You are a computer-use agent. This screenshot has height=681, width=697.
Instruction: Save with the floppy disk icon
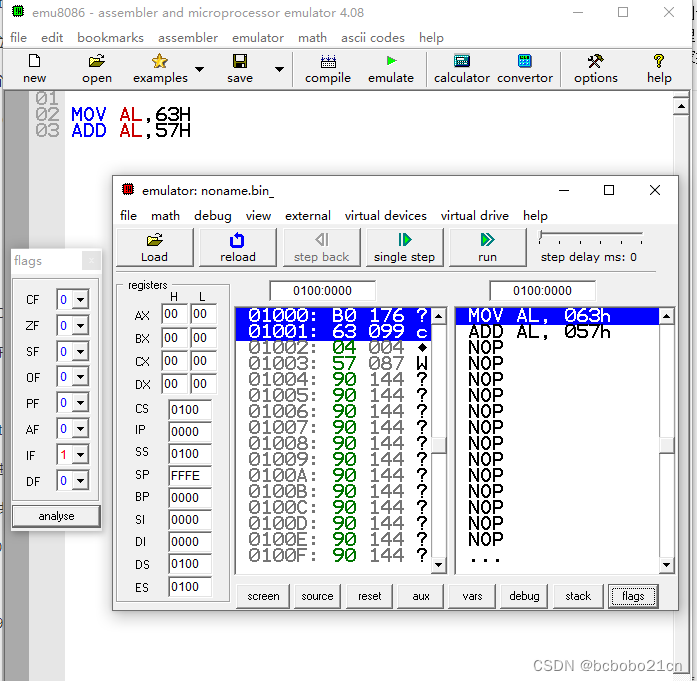point(240,60)
